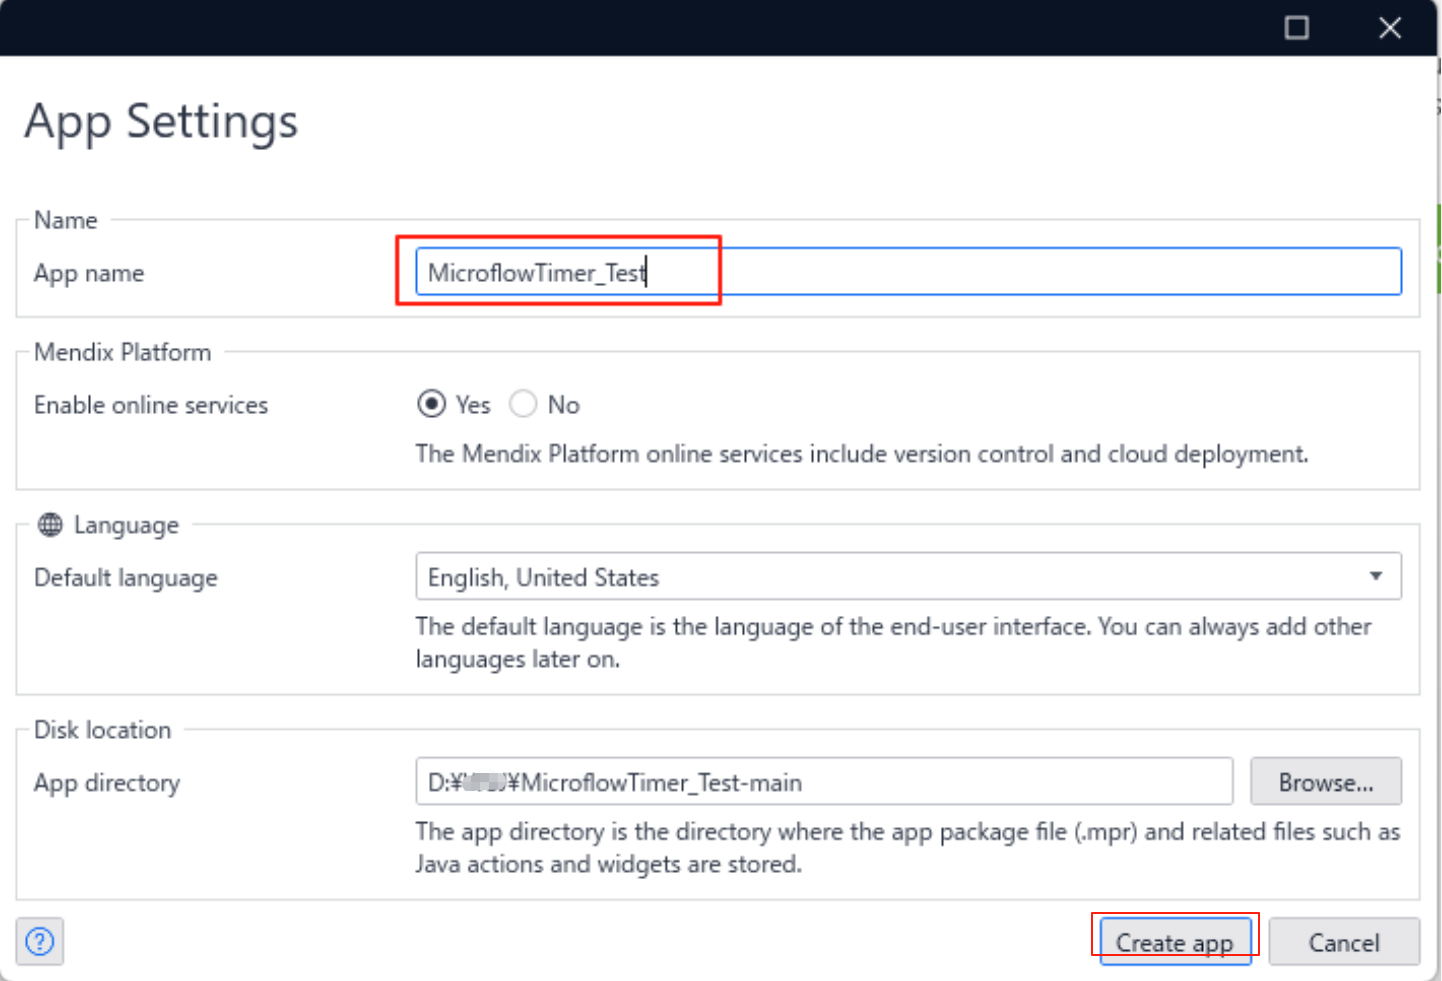Click the Disk location group title

103,730
